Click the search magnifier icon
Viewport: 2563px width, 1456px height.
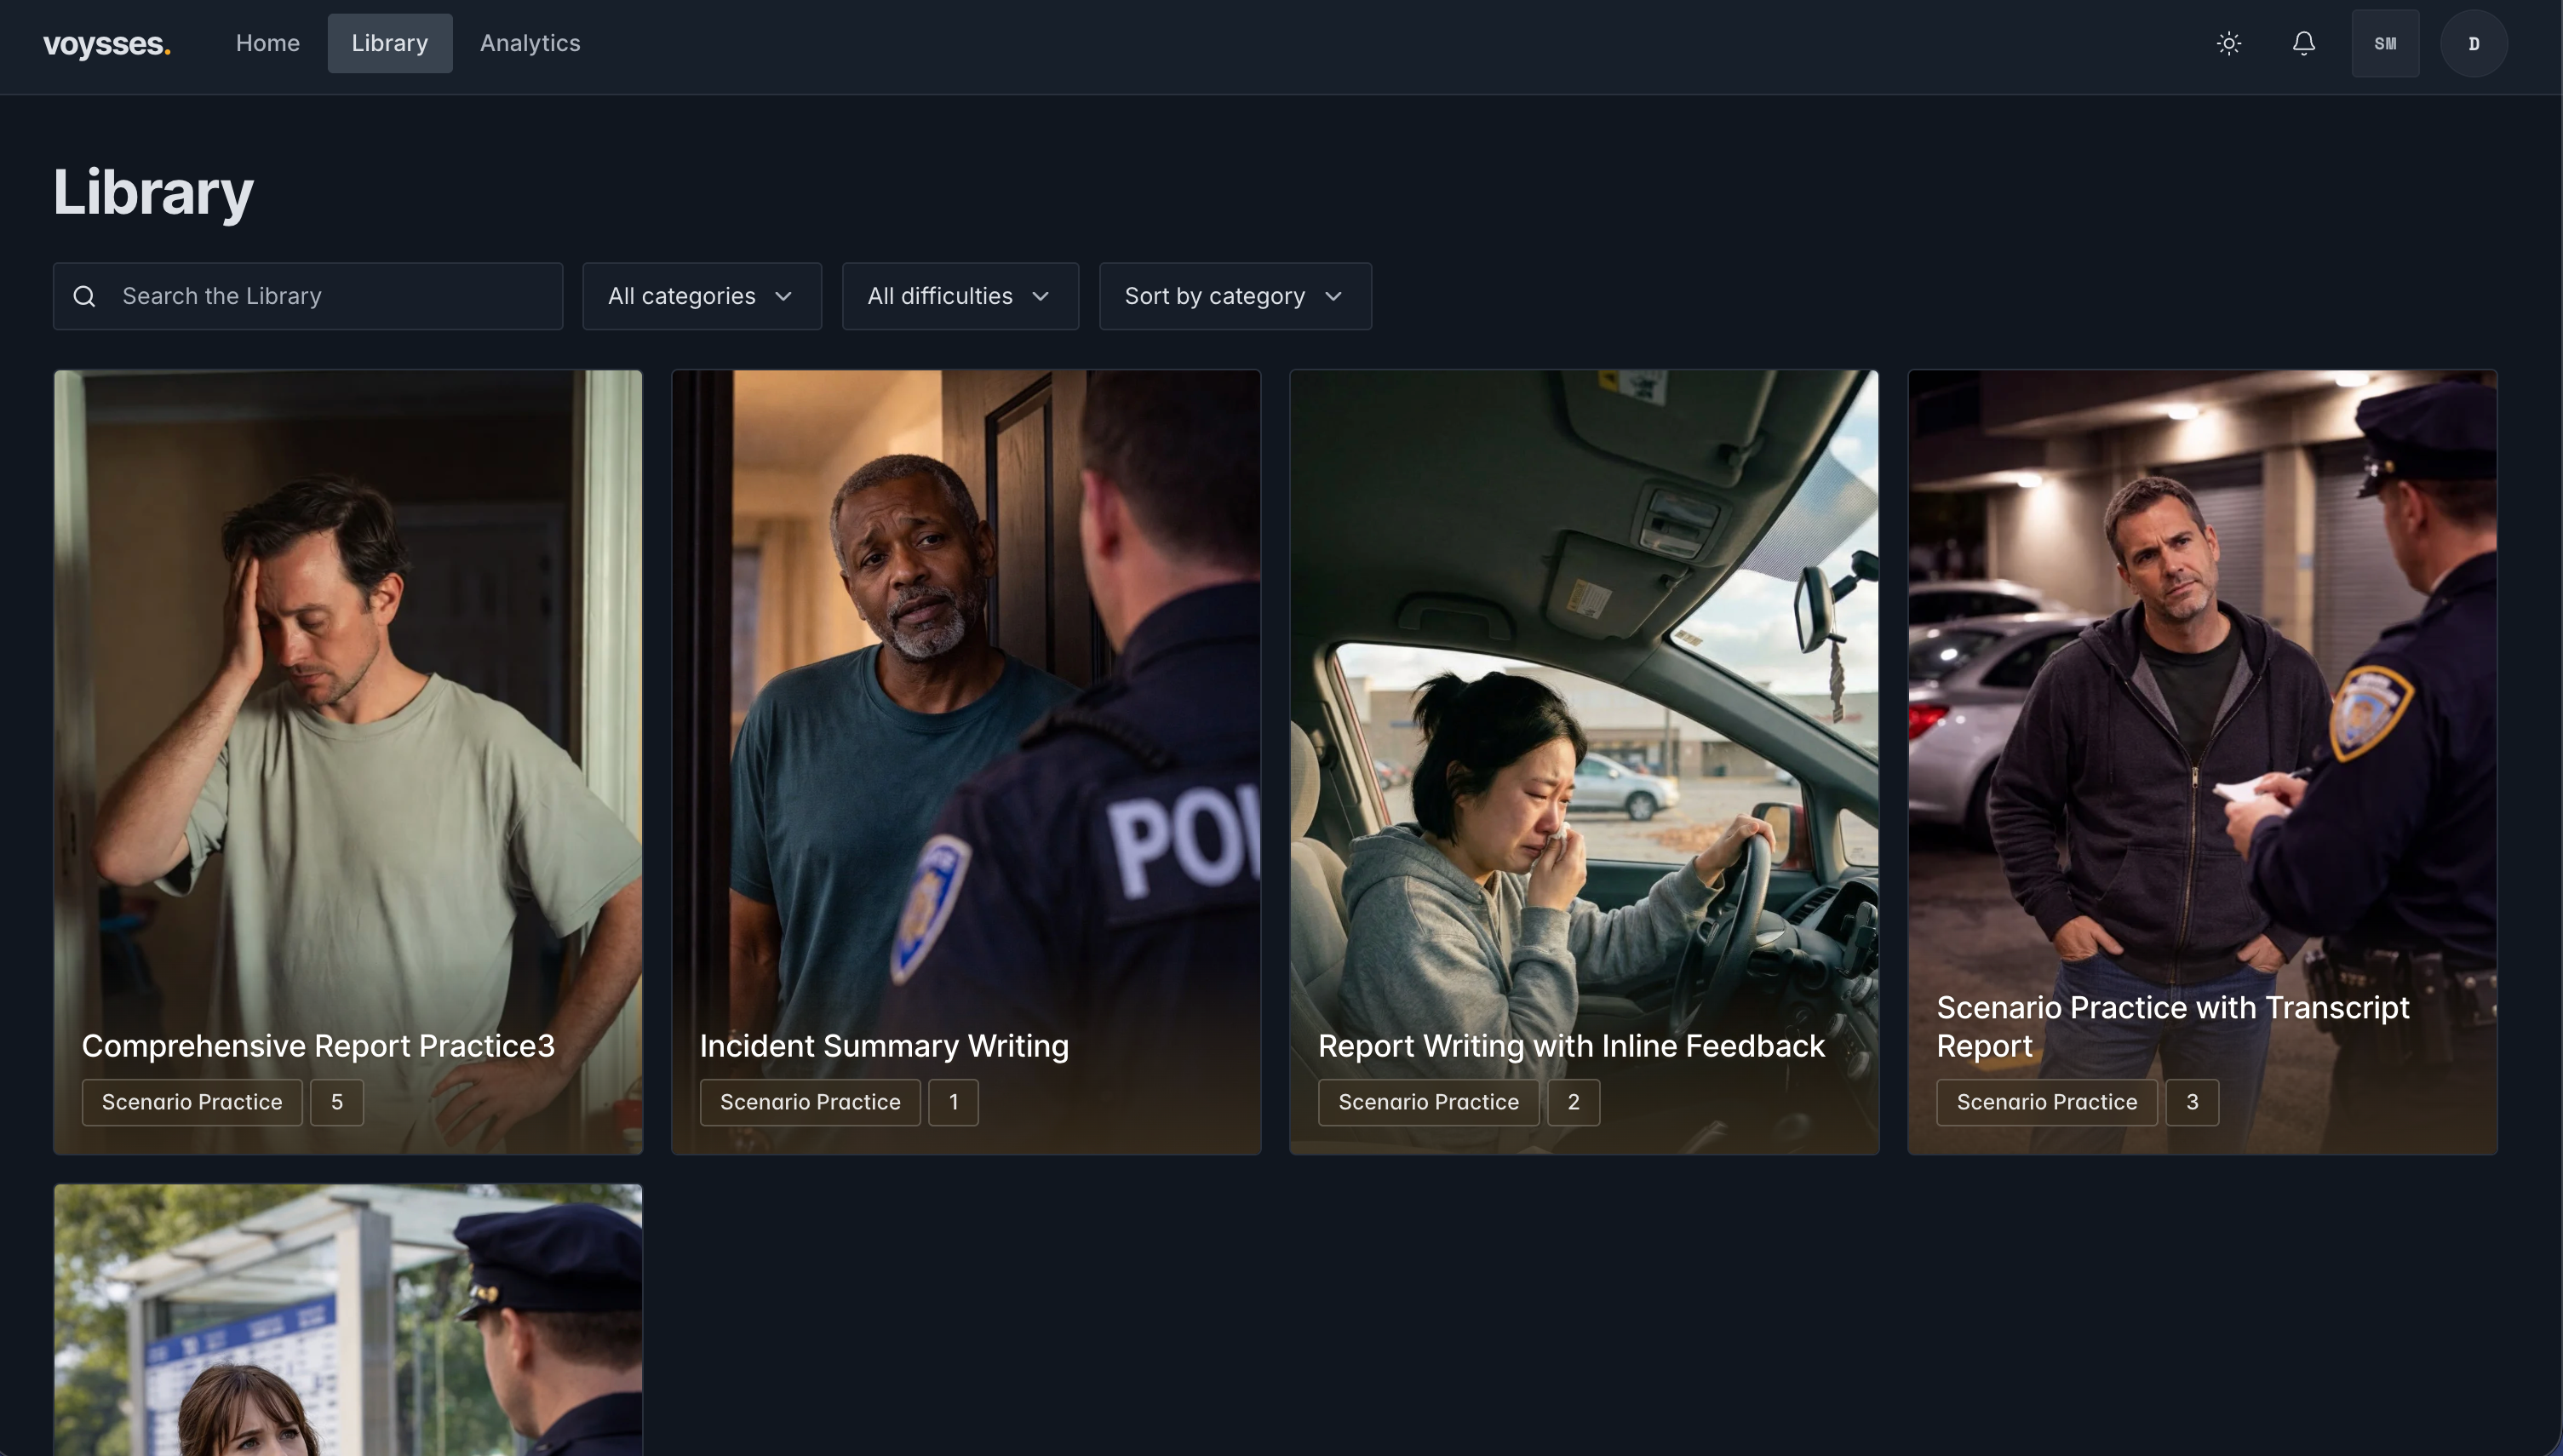click(x=85, y=296)
